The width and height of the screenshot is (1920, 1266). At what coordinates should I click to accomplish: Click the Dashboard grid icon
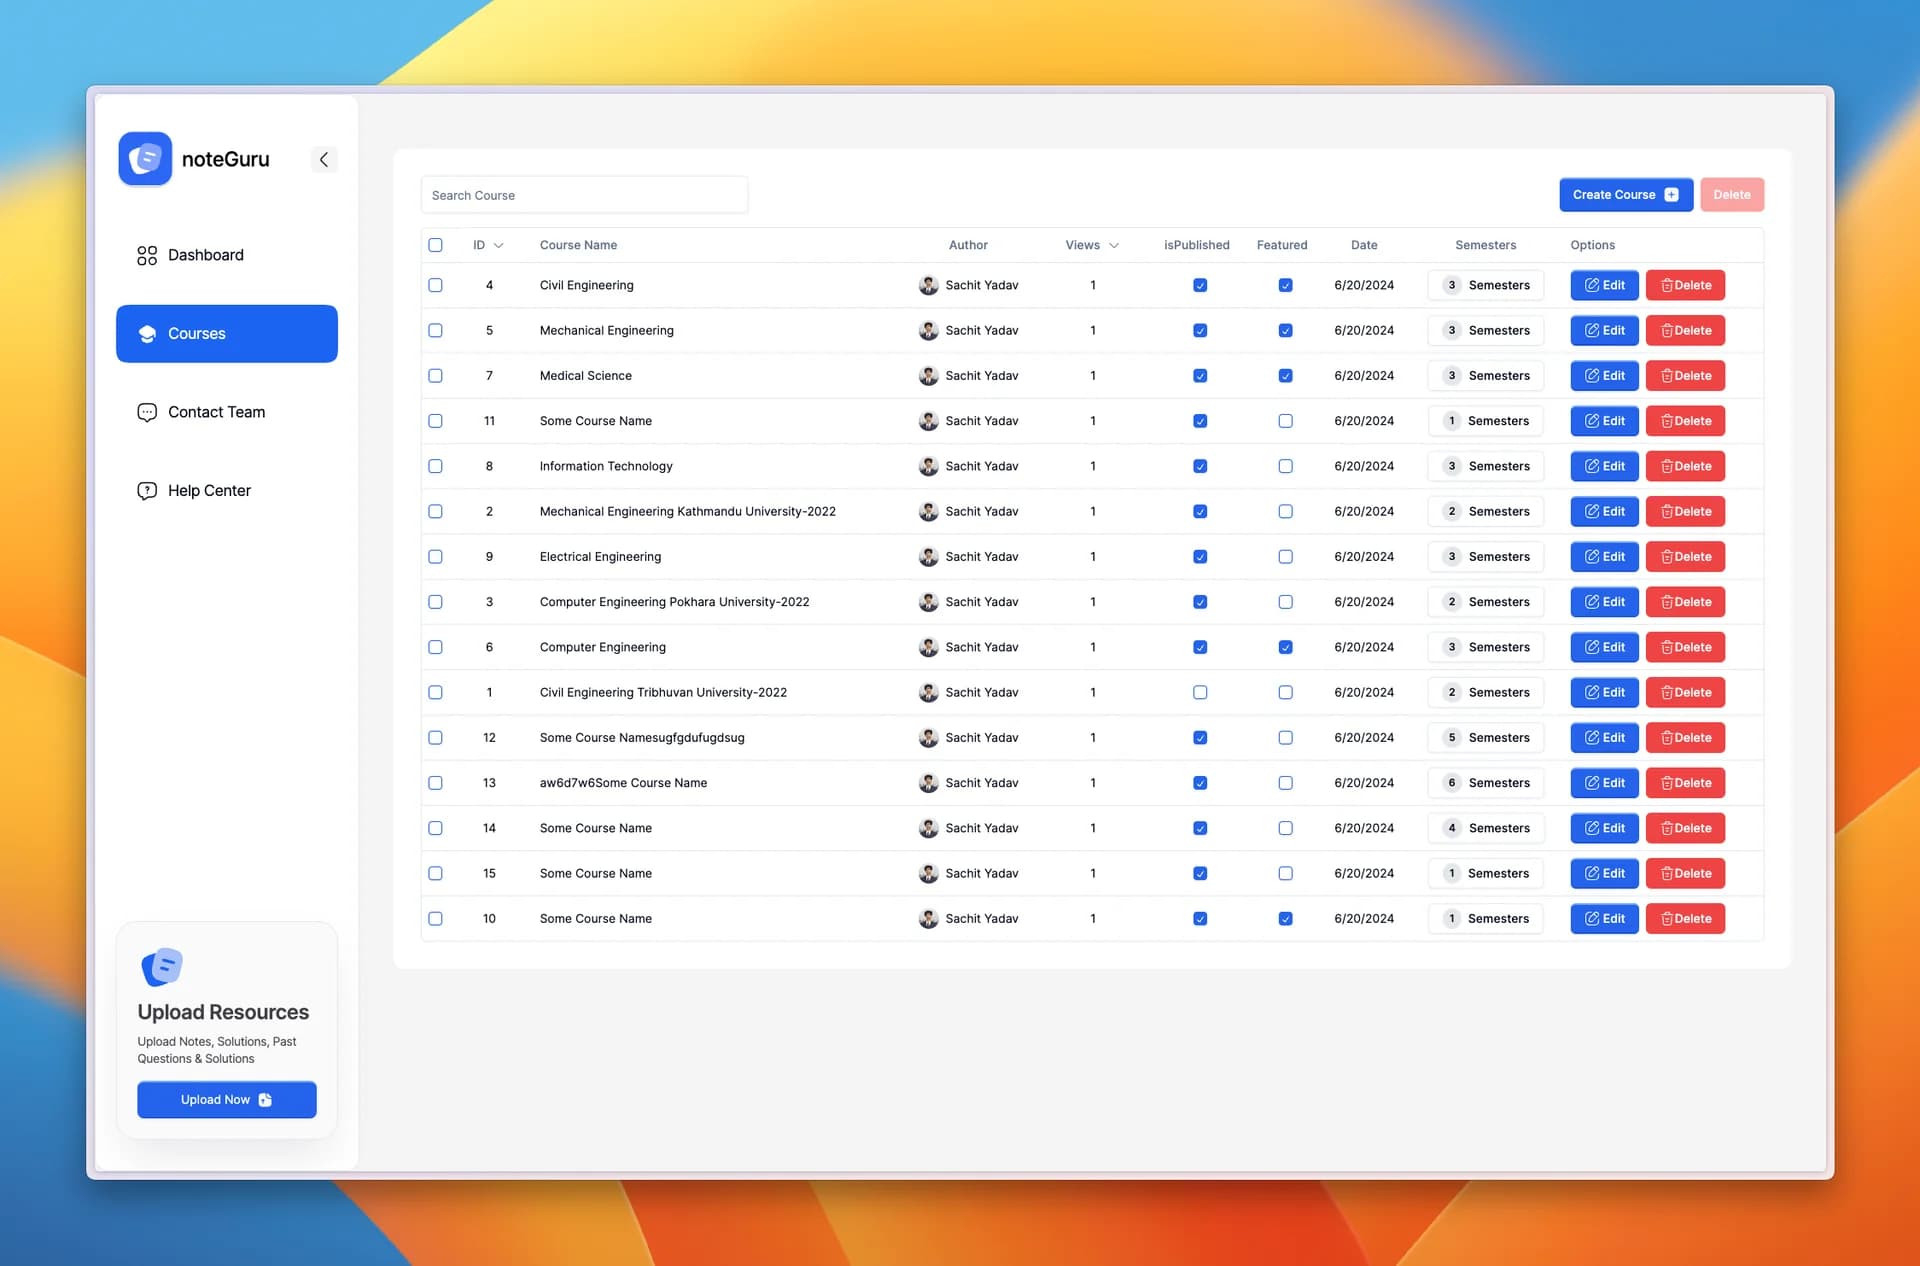(147, 255)
